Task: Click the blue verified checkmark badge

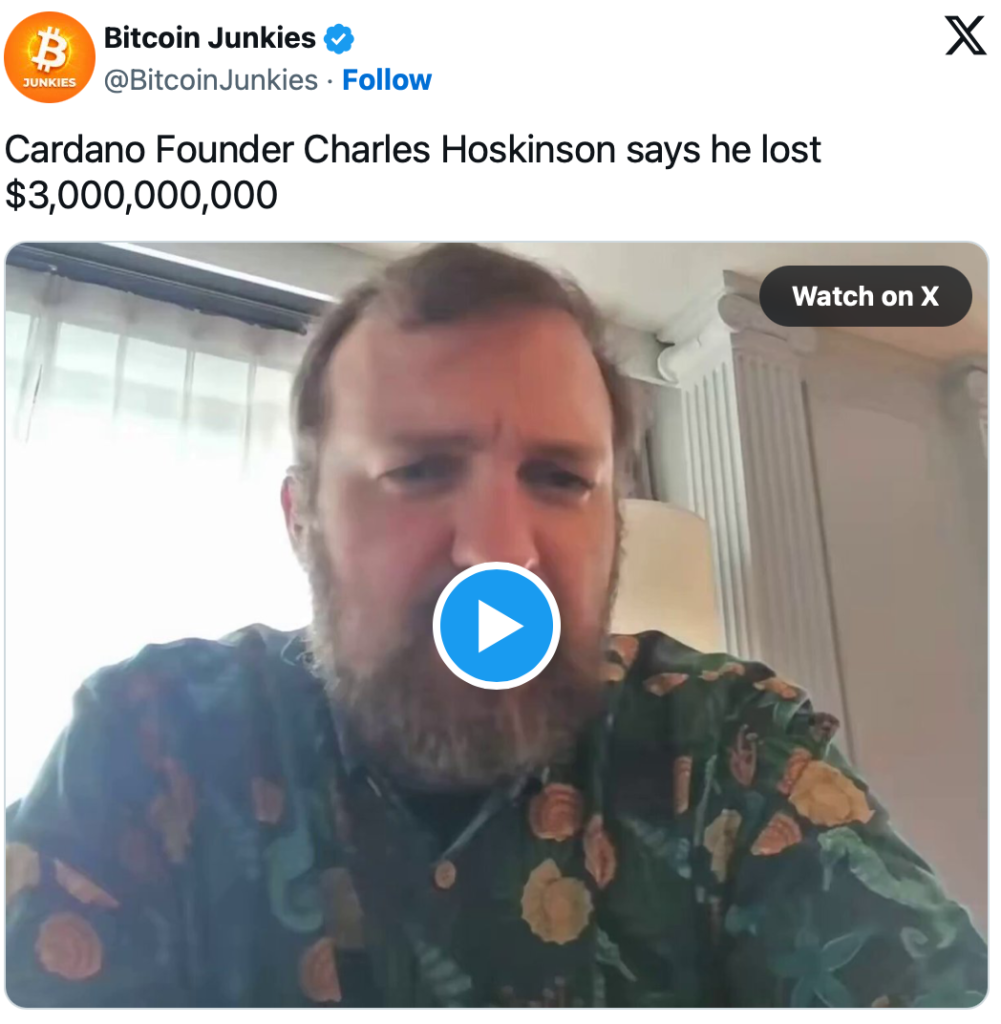Action: (339, 39)
